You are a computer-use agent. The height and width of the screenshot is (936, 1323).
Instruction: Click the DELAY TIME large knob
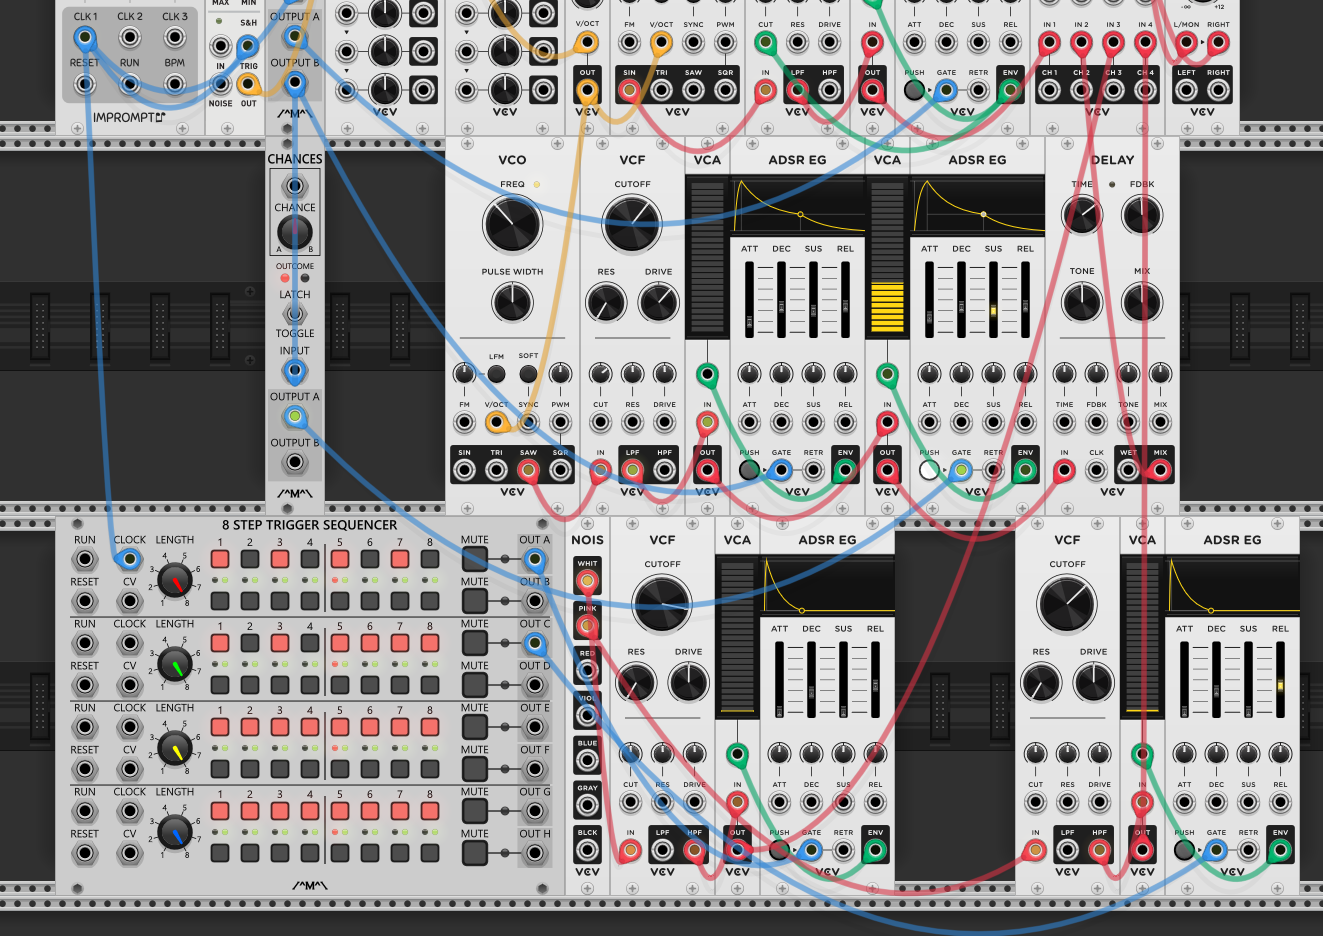(1081, 214)
